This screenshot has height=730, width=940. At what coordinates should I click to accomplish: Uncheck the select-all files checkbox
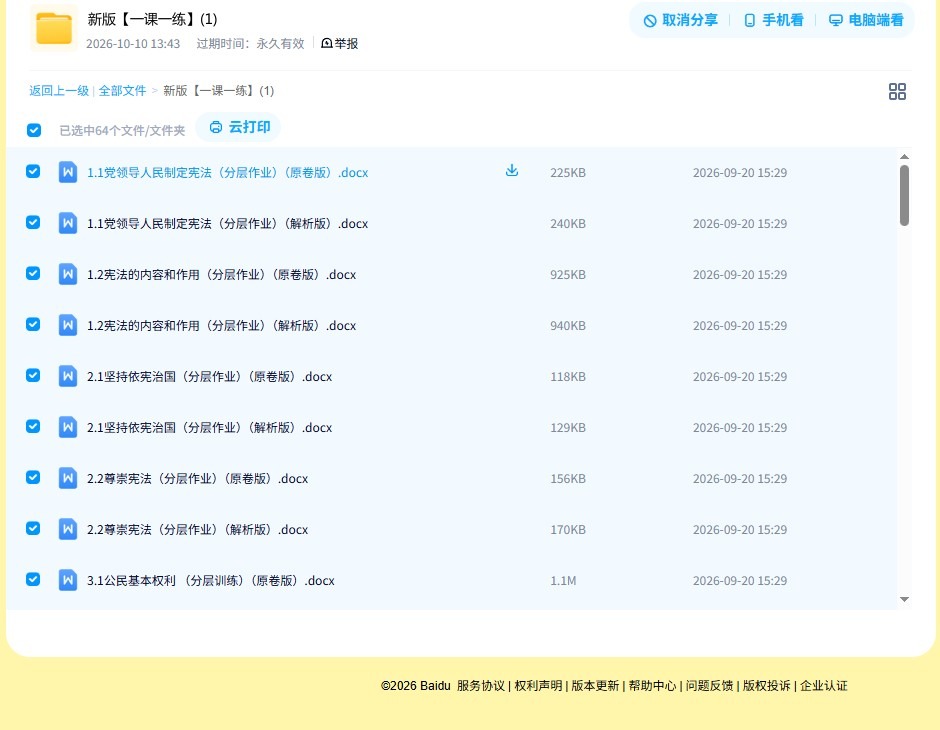[34, 130]
